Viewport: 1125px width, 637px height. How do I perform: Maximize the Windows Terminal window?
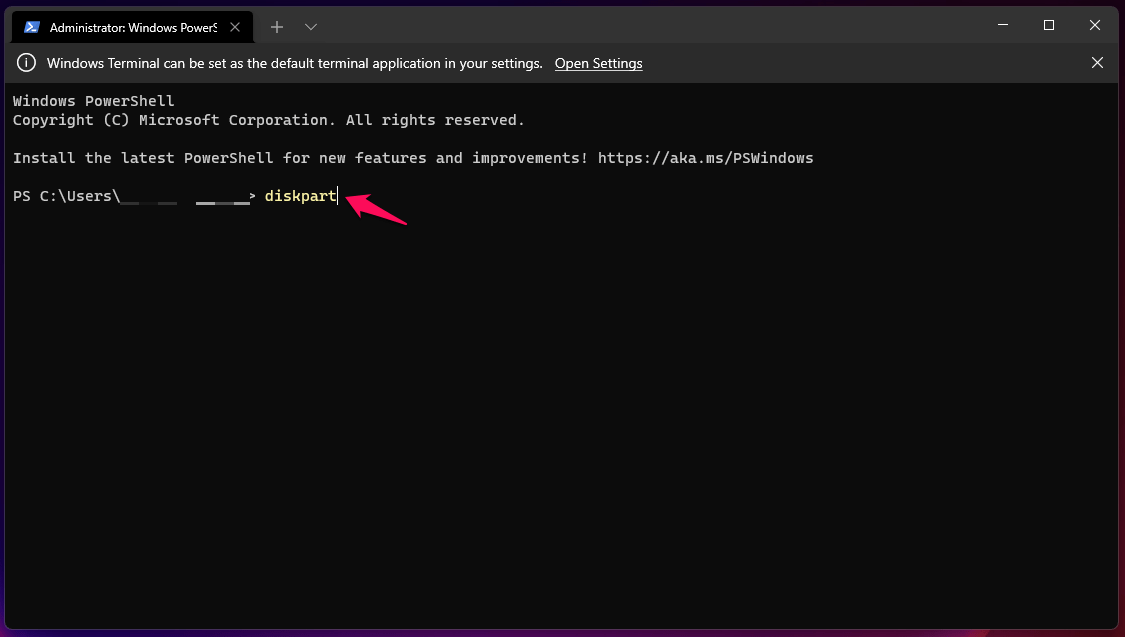point(1049,25)
